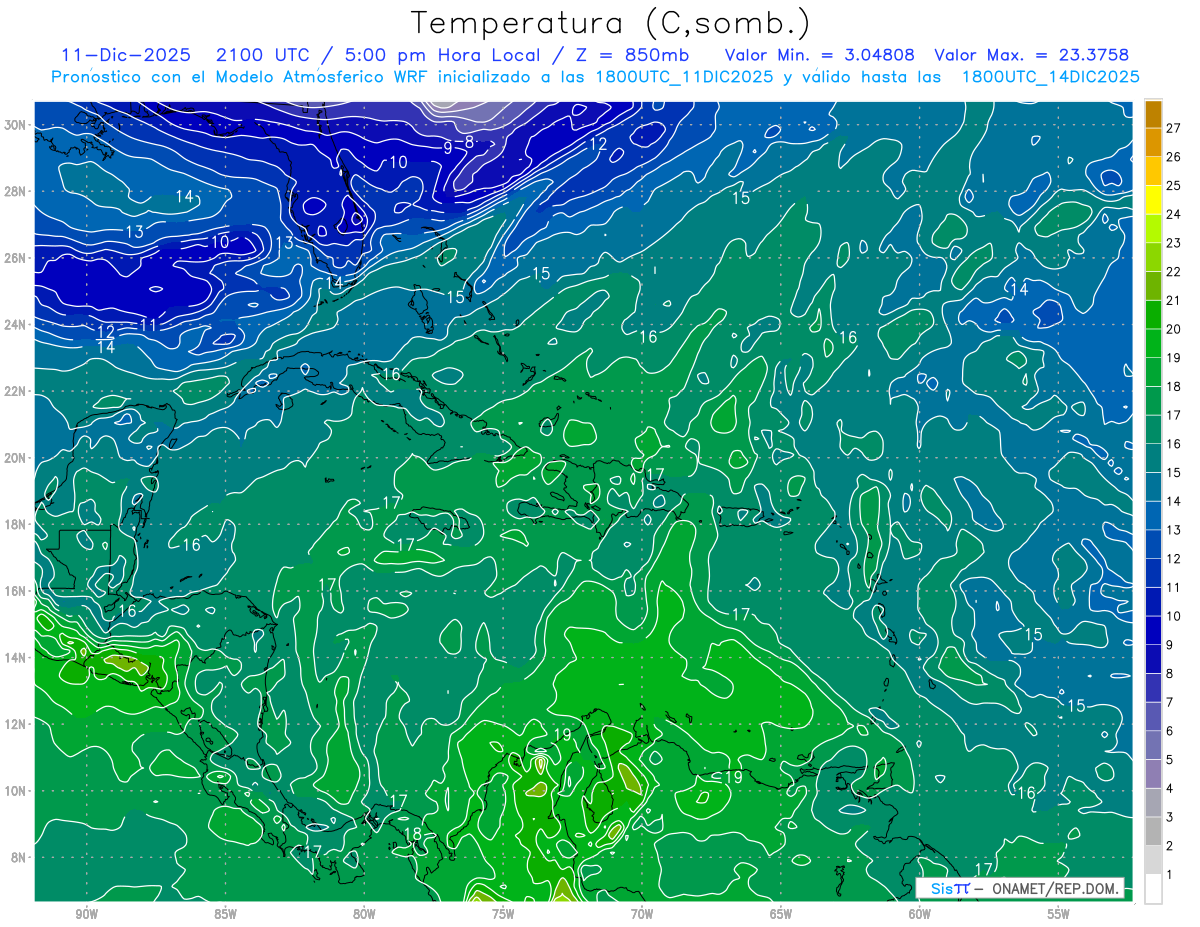Screen dimensions: 1200x927
Task: Pick the bright yellow swatch between 24 and 25
Action: pos(1153,200)
